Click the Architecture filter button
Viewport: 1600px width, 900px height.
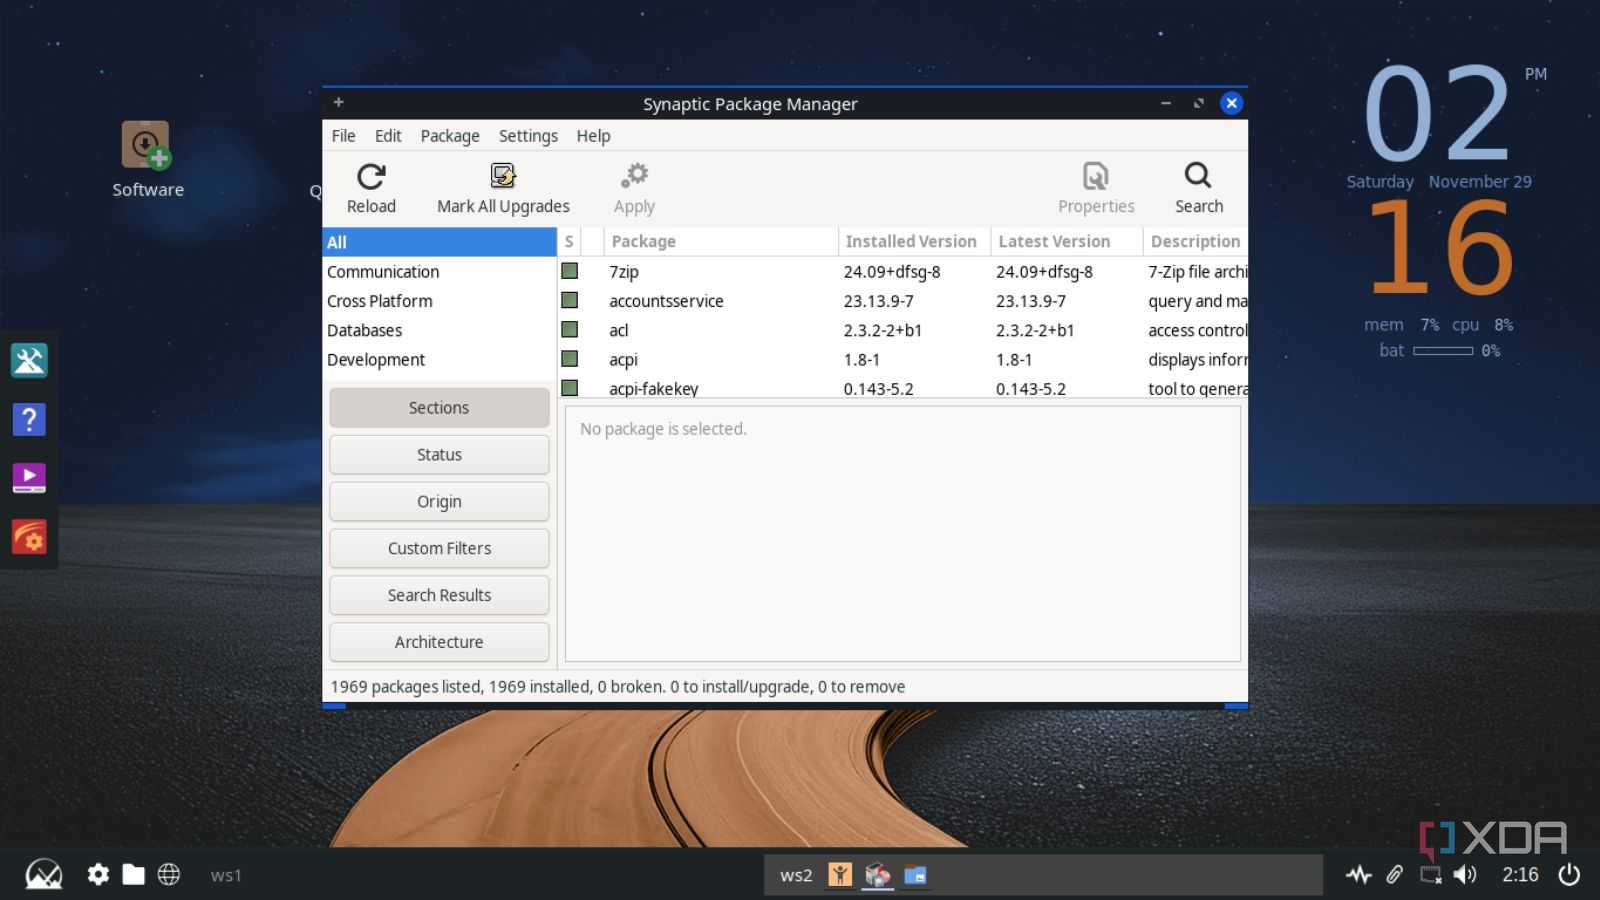tap(439, 642)
